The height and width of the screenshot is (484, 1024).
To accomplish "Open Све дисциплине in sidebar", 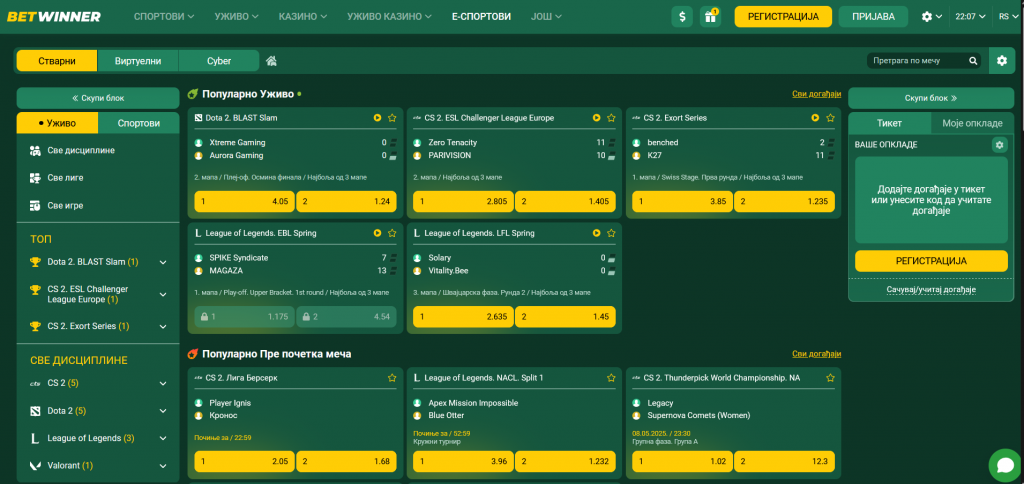I will click(x=98, y=150).
